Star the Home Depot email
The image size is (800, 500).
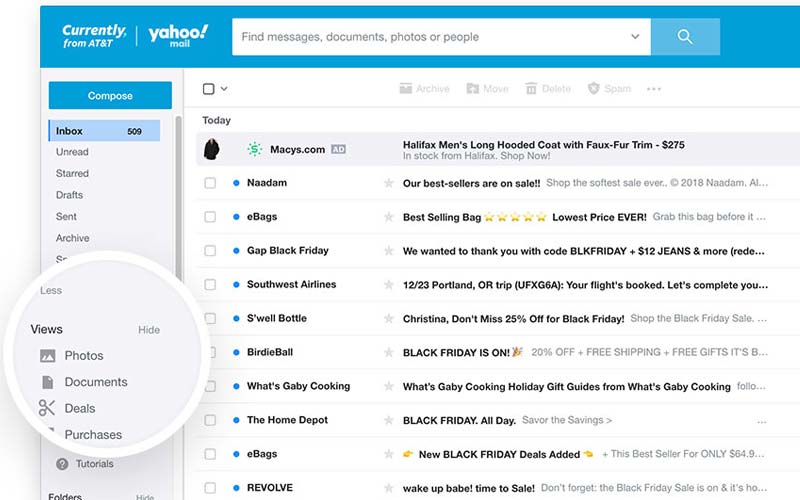389,420
